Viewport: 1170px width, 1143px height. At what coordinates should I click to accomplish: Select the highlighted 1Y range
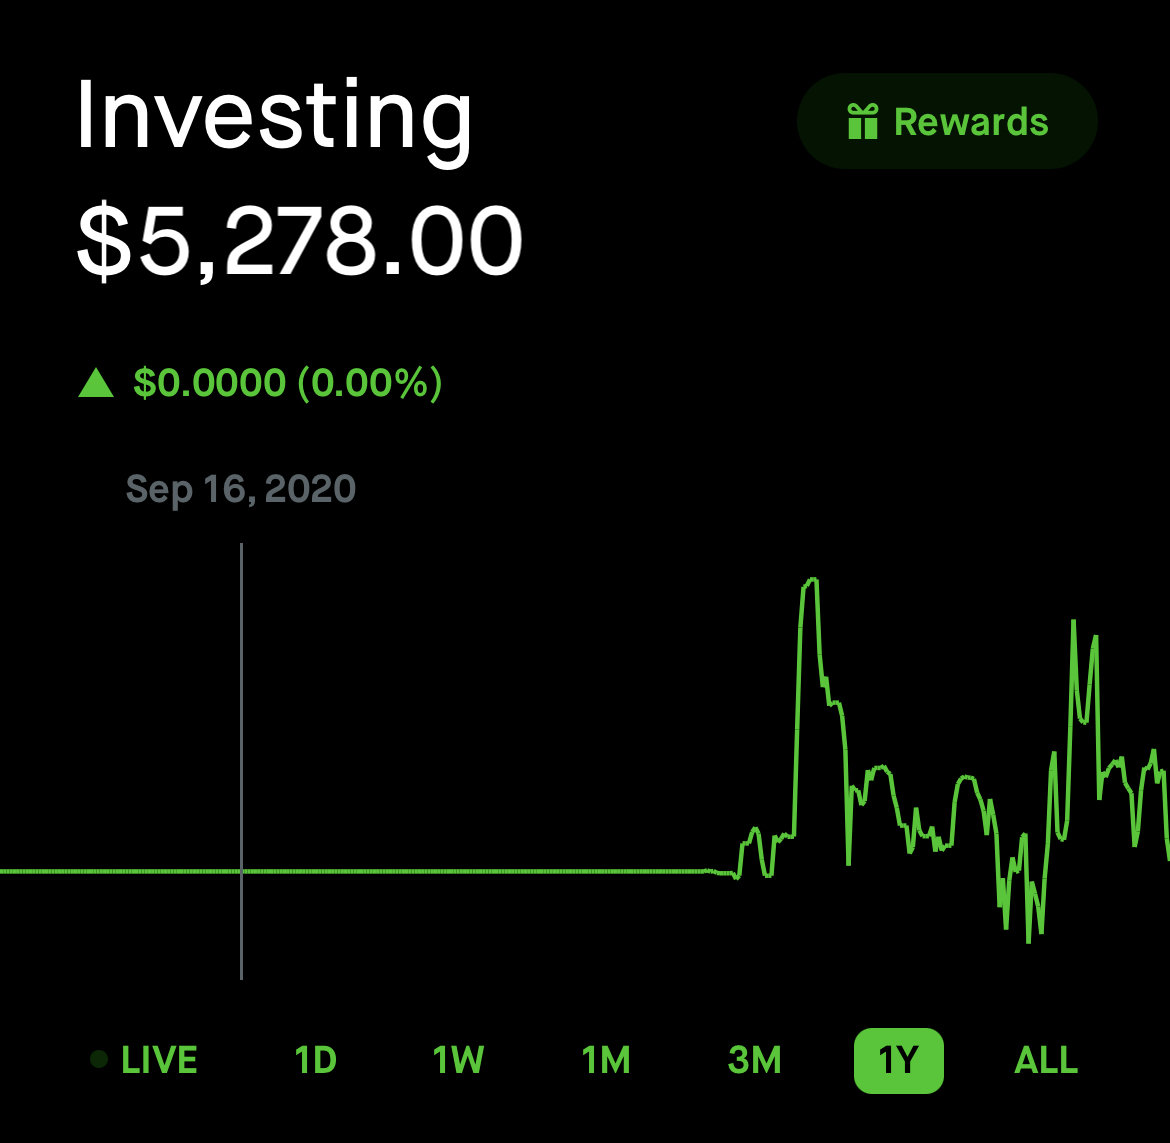click(x=898, y=1060)
